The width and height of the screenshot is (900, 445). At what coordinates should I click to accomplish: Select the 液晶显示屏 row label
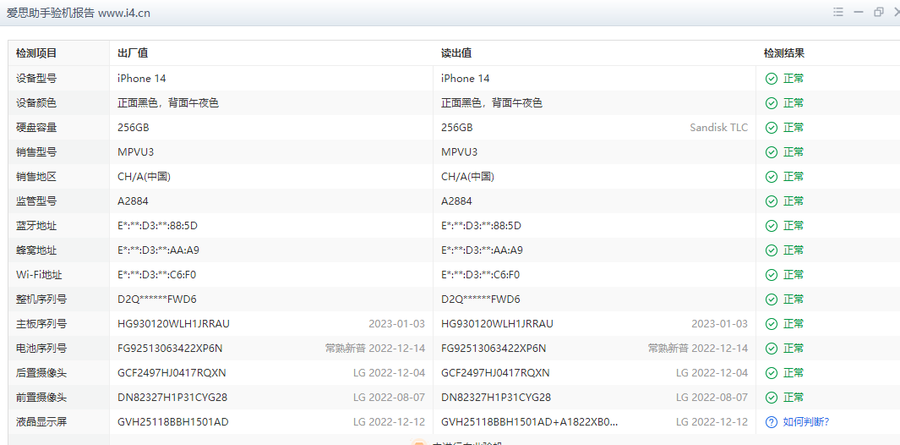click(x=41, y=422)
